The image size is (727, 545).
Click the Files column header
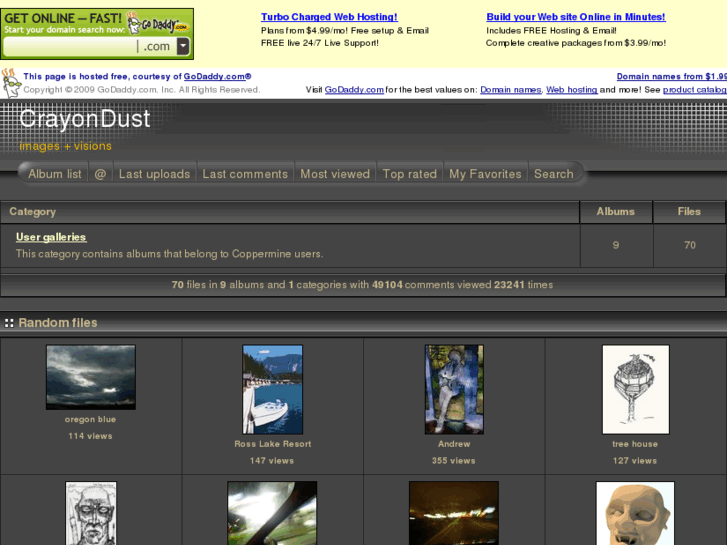pos(689,212)
